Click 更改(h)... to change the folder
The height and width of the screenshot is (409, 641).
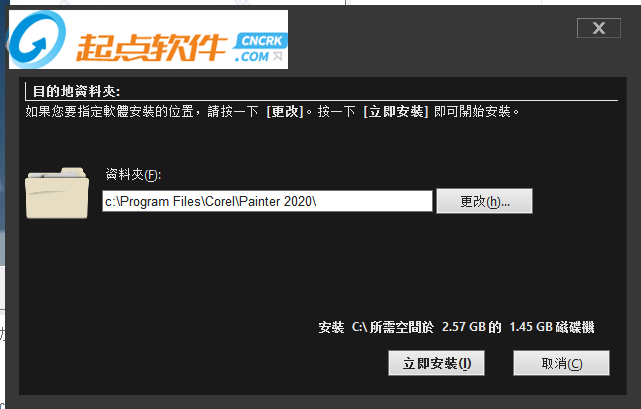pyautogui.click(x=484, y=201)
